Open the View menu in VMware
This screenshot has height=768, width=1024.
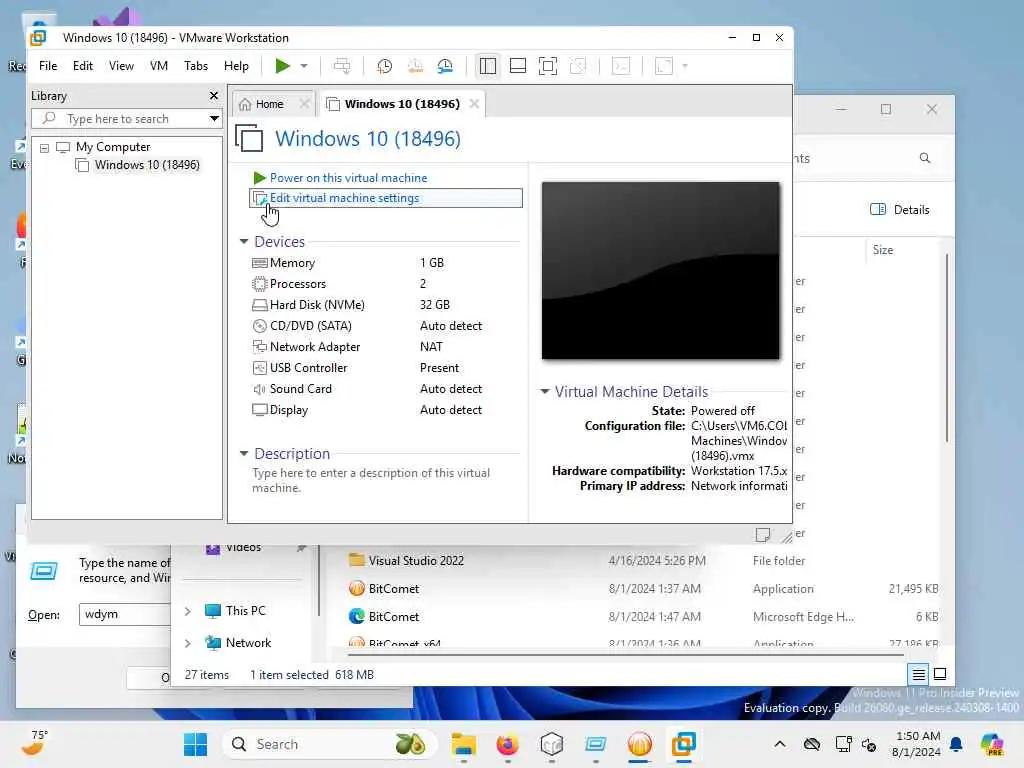tap(121, 66)
